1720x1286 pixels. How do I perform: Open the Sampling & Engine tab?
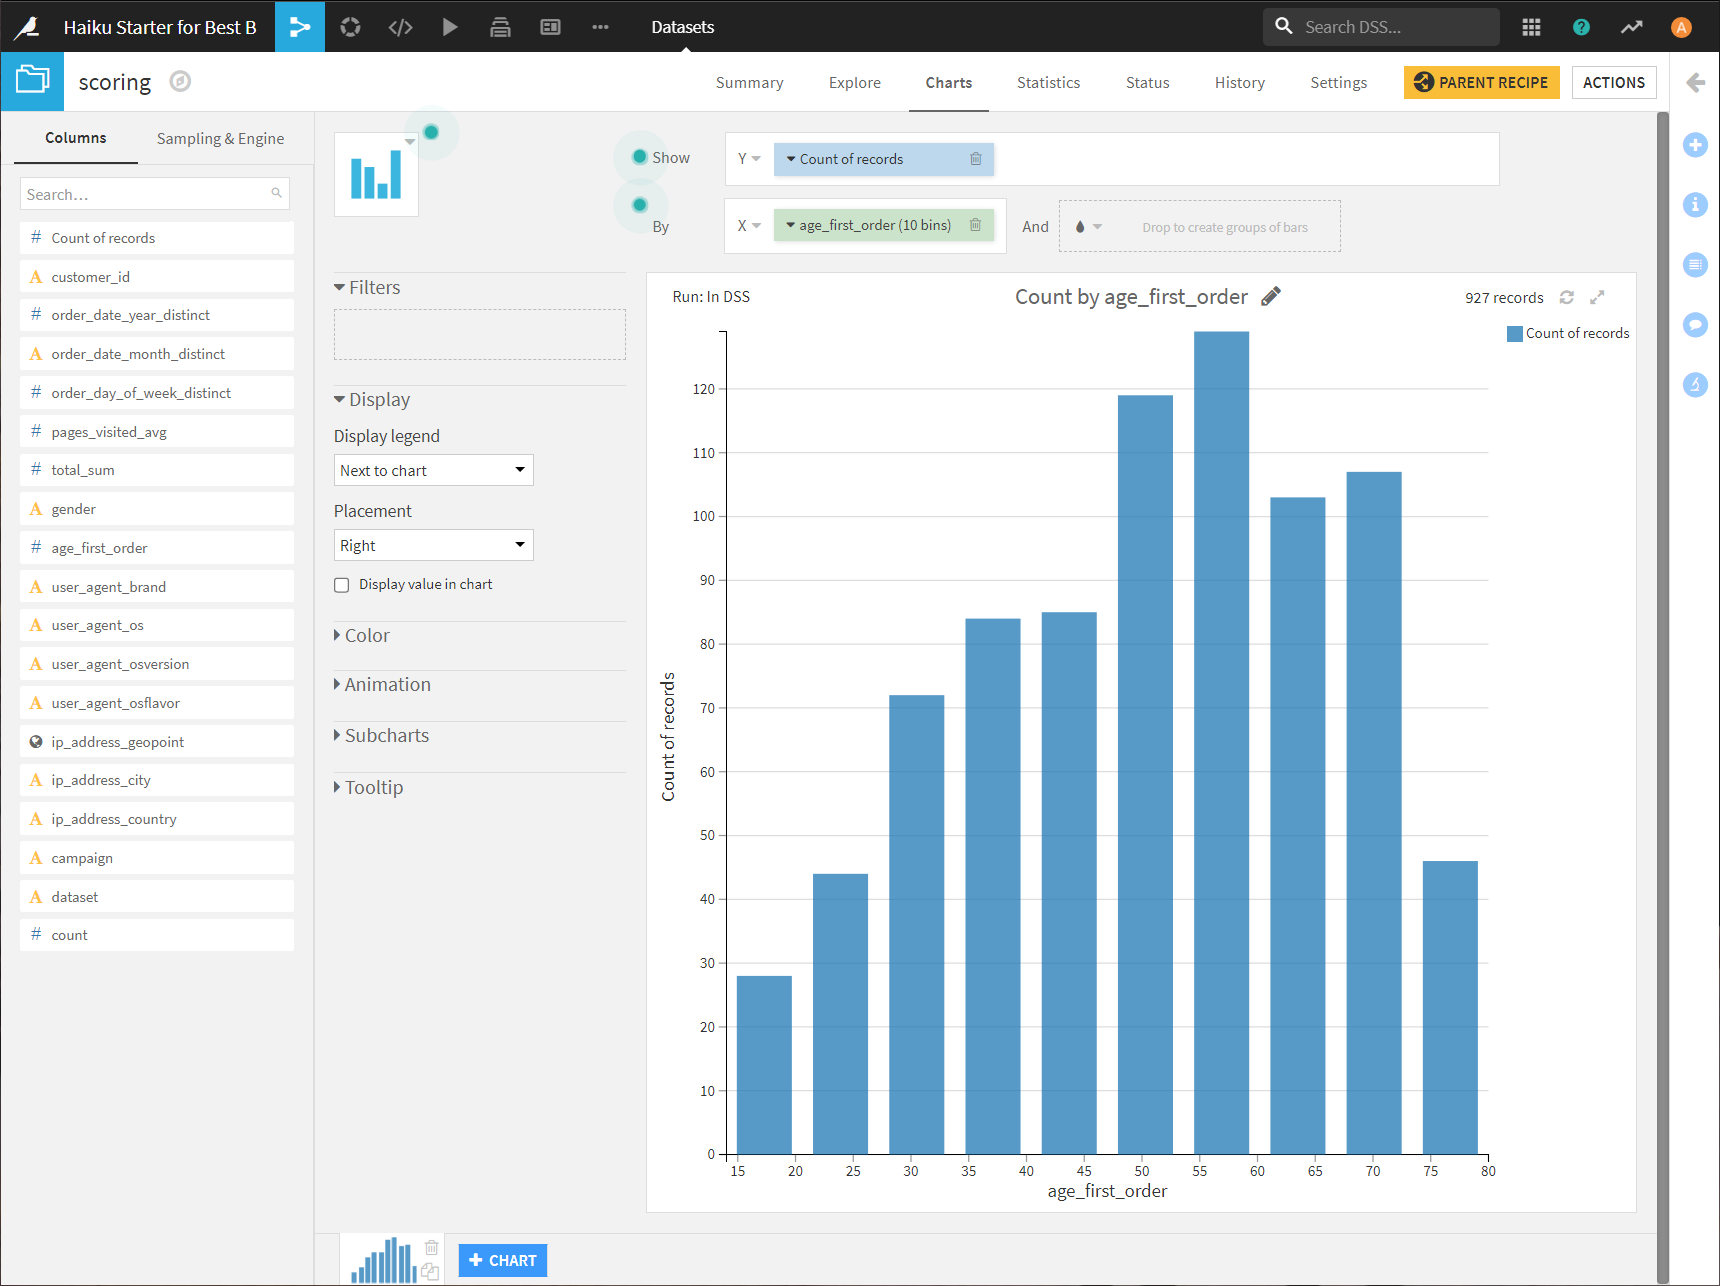pos(220,138)
